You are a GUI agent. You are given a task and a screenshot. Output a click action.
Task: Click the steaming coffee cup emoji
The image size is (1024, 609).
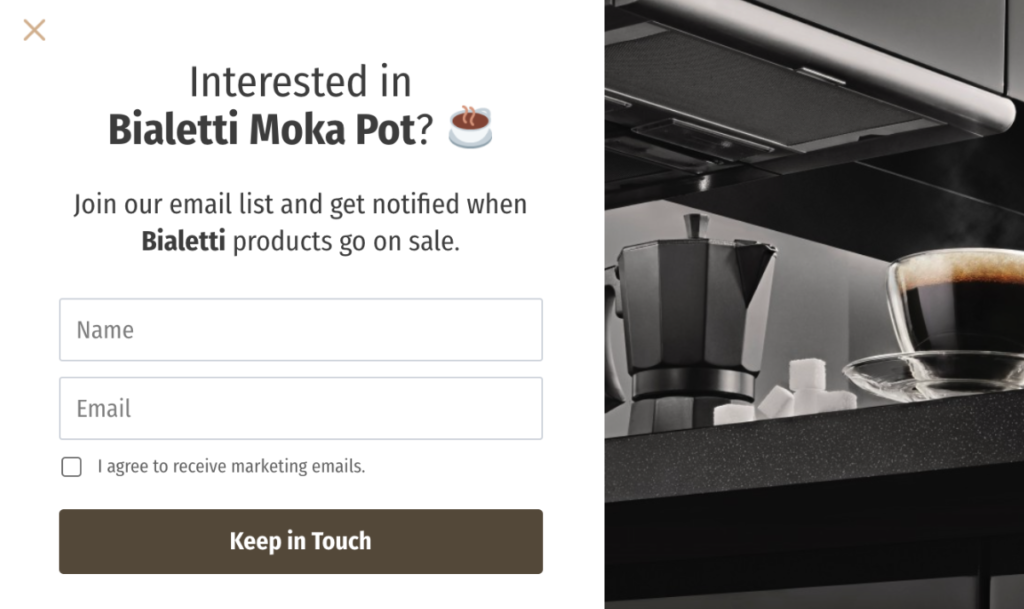[470, 128]
